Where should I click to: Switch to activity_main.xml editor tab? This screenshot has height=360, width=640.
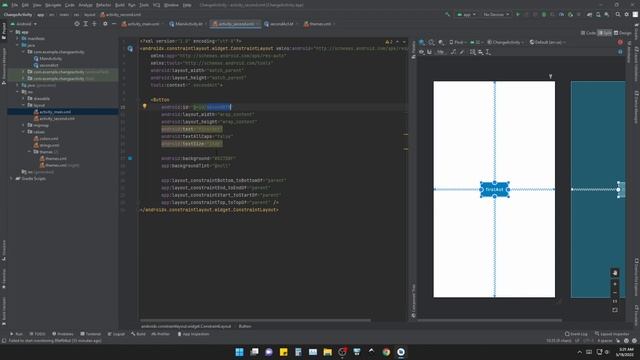coord(142,24)
